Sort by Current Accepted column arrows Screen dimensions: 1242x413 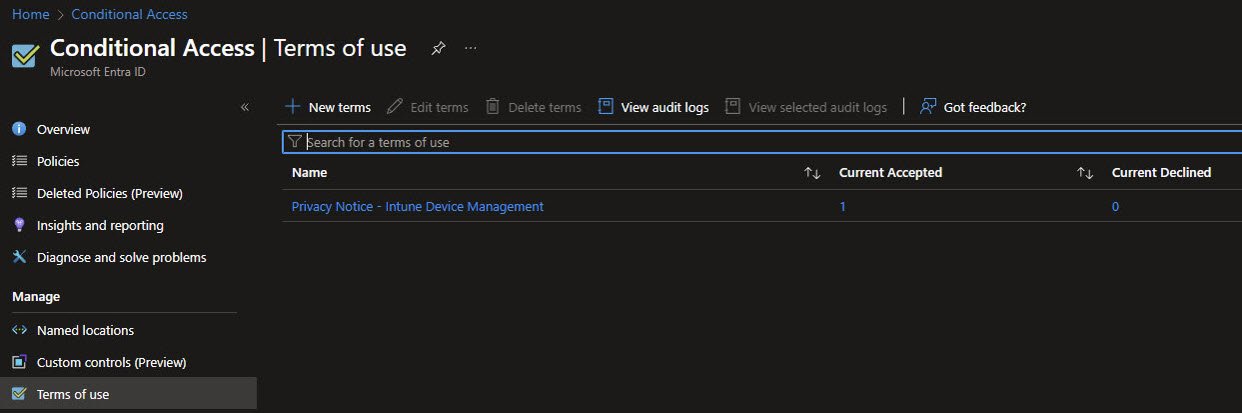click(1085, 173)
